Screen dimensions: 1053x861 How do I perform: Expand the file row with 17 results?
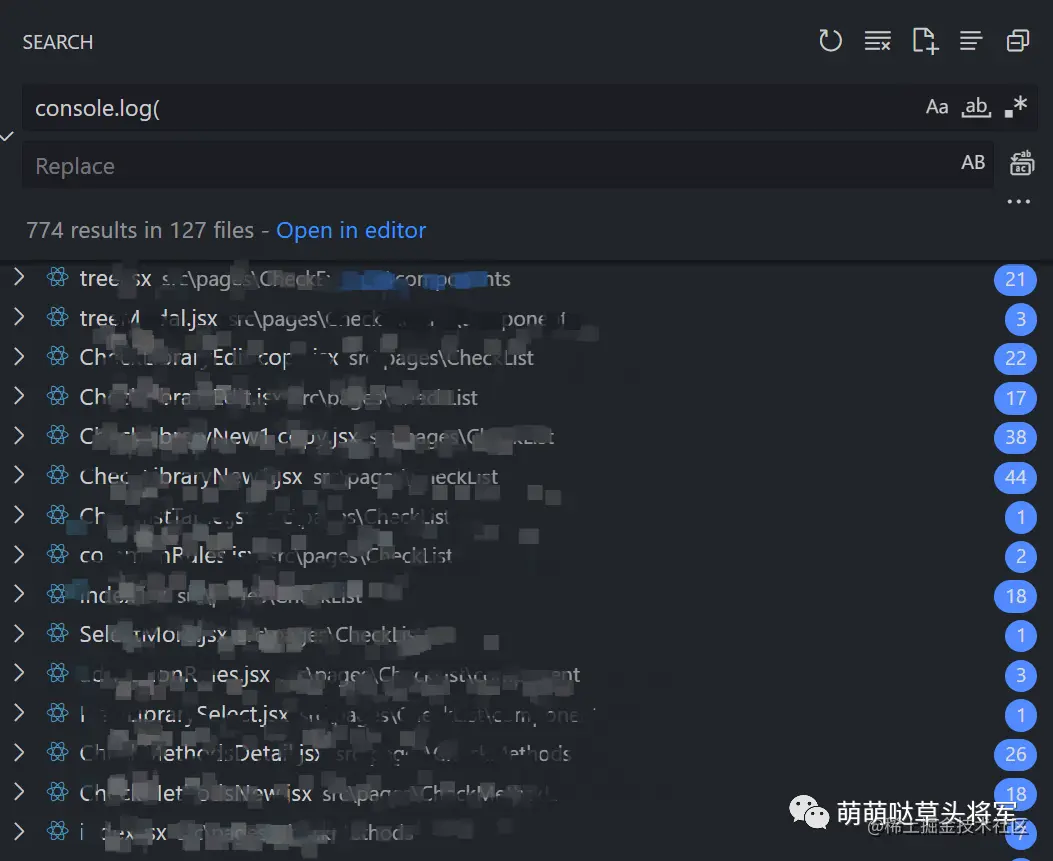click(x=19, y=396)
